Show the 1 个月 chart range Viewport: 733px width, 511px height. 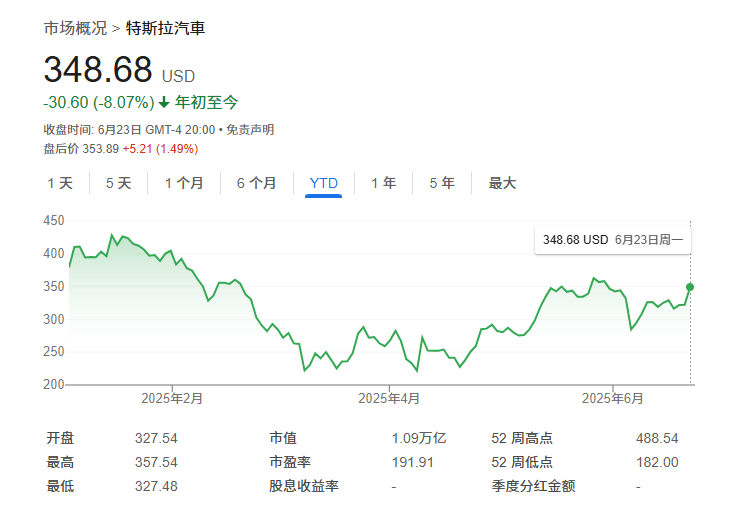pos(184,183)
